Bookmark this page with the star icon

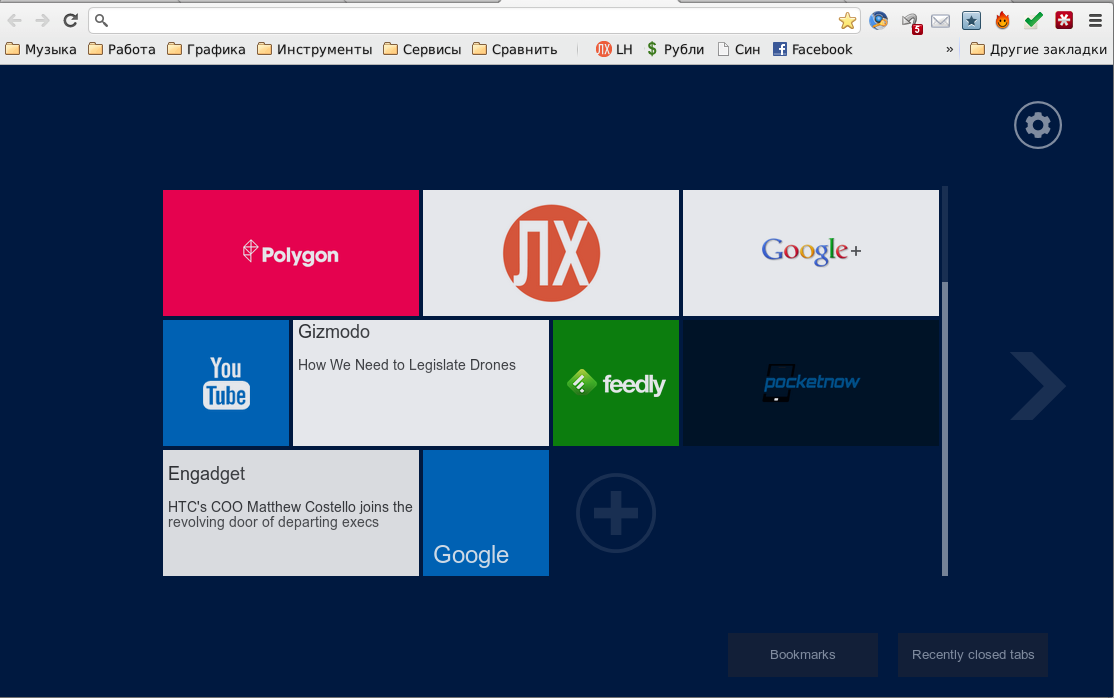click(x=847, y=21)
